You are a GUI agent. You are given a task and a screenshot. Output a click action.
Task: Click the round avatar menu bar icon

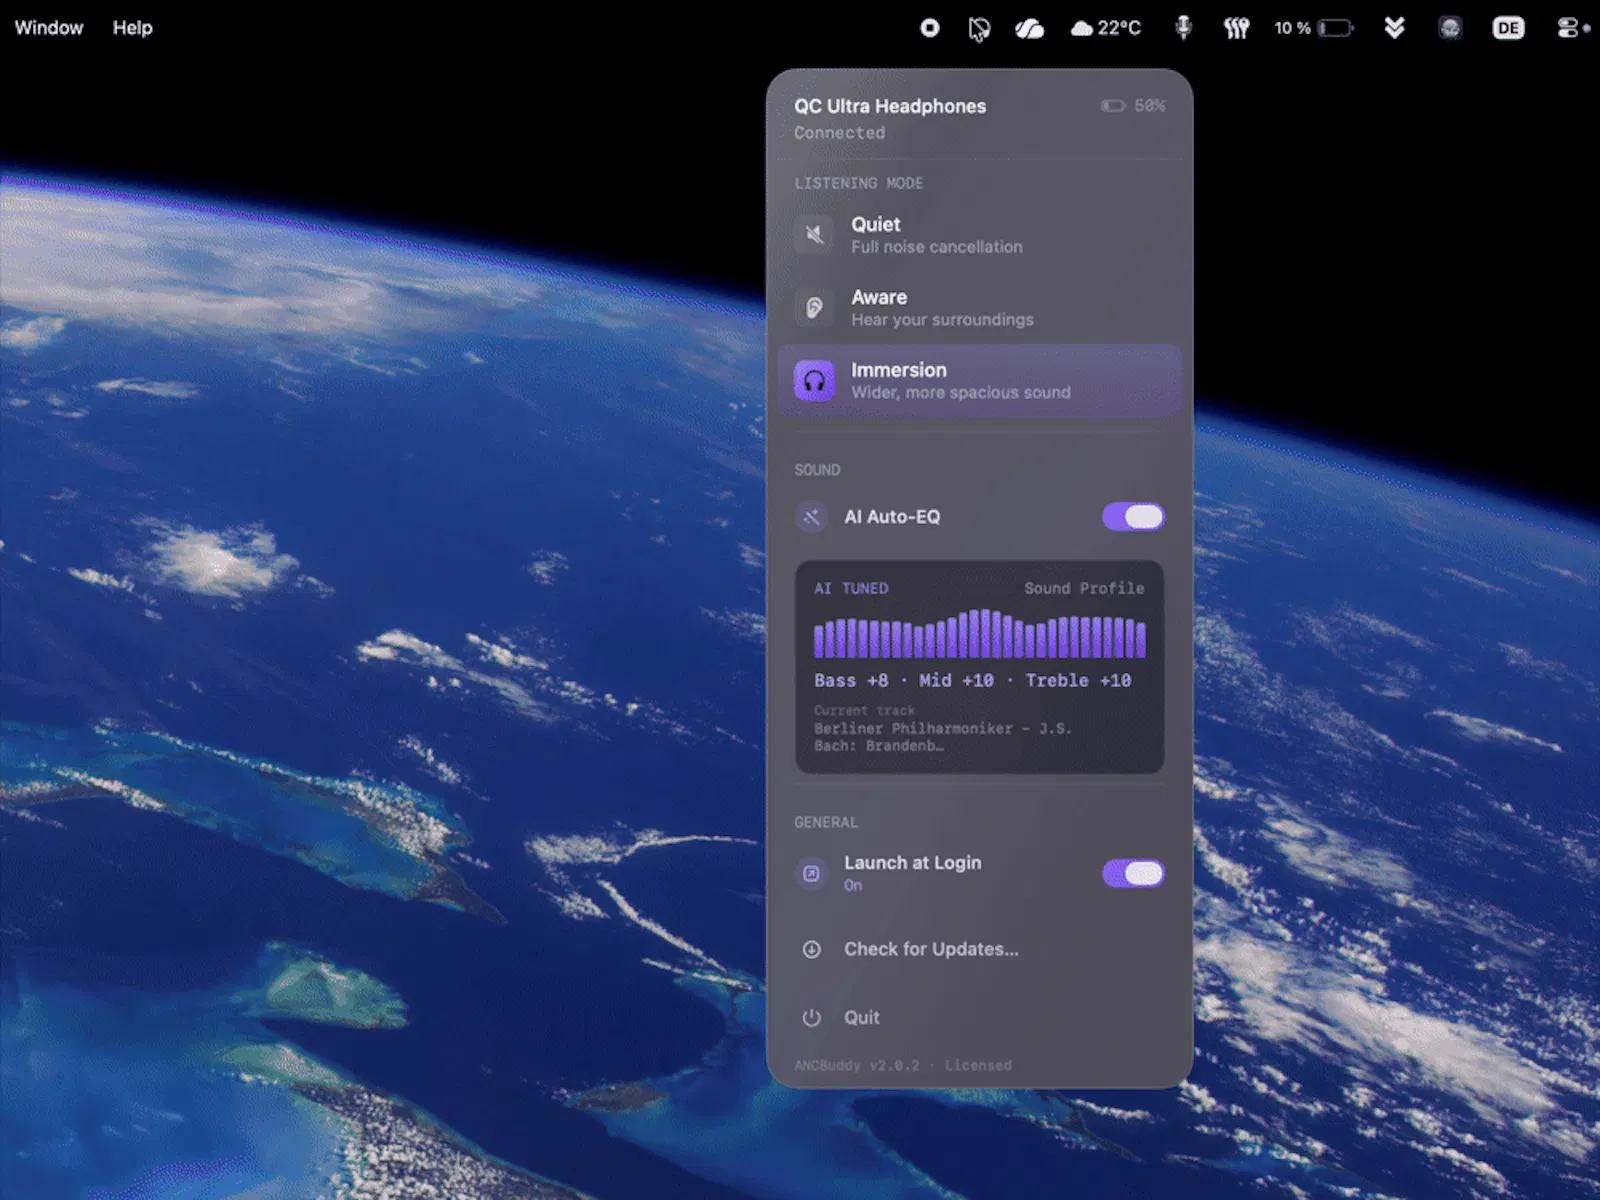tap(1450, 28)
